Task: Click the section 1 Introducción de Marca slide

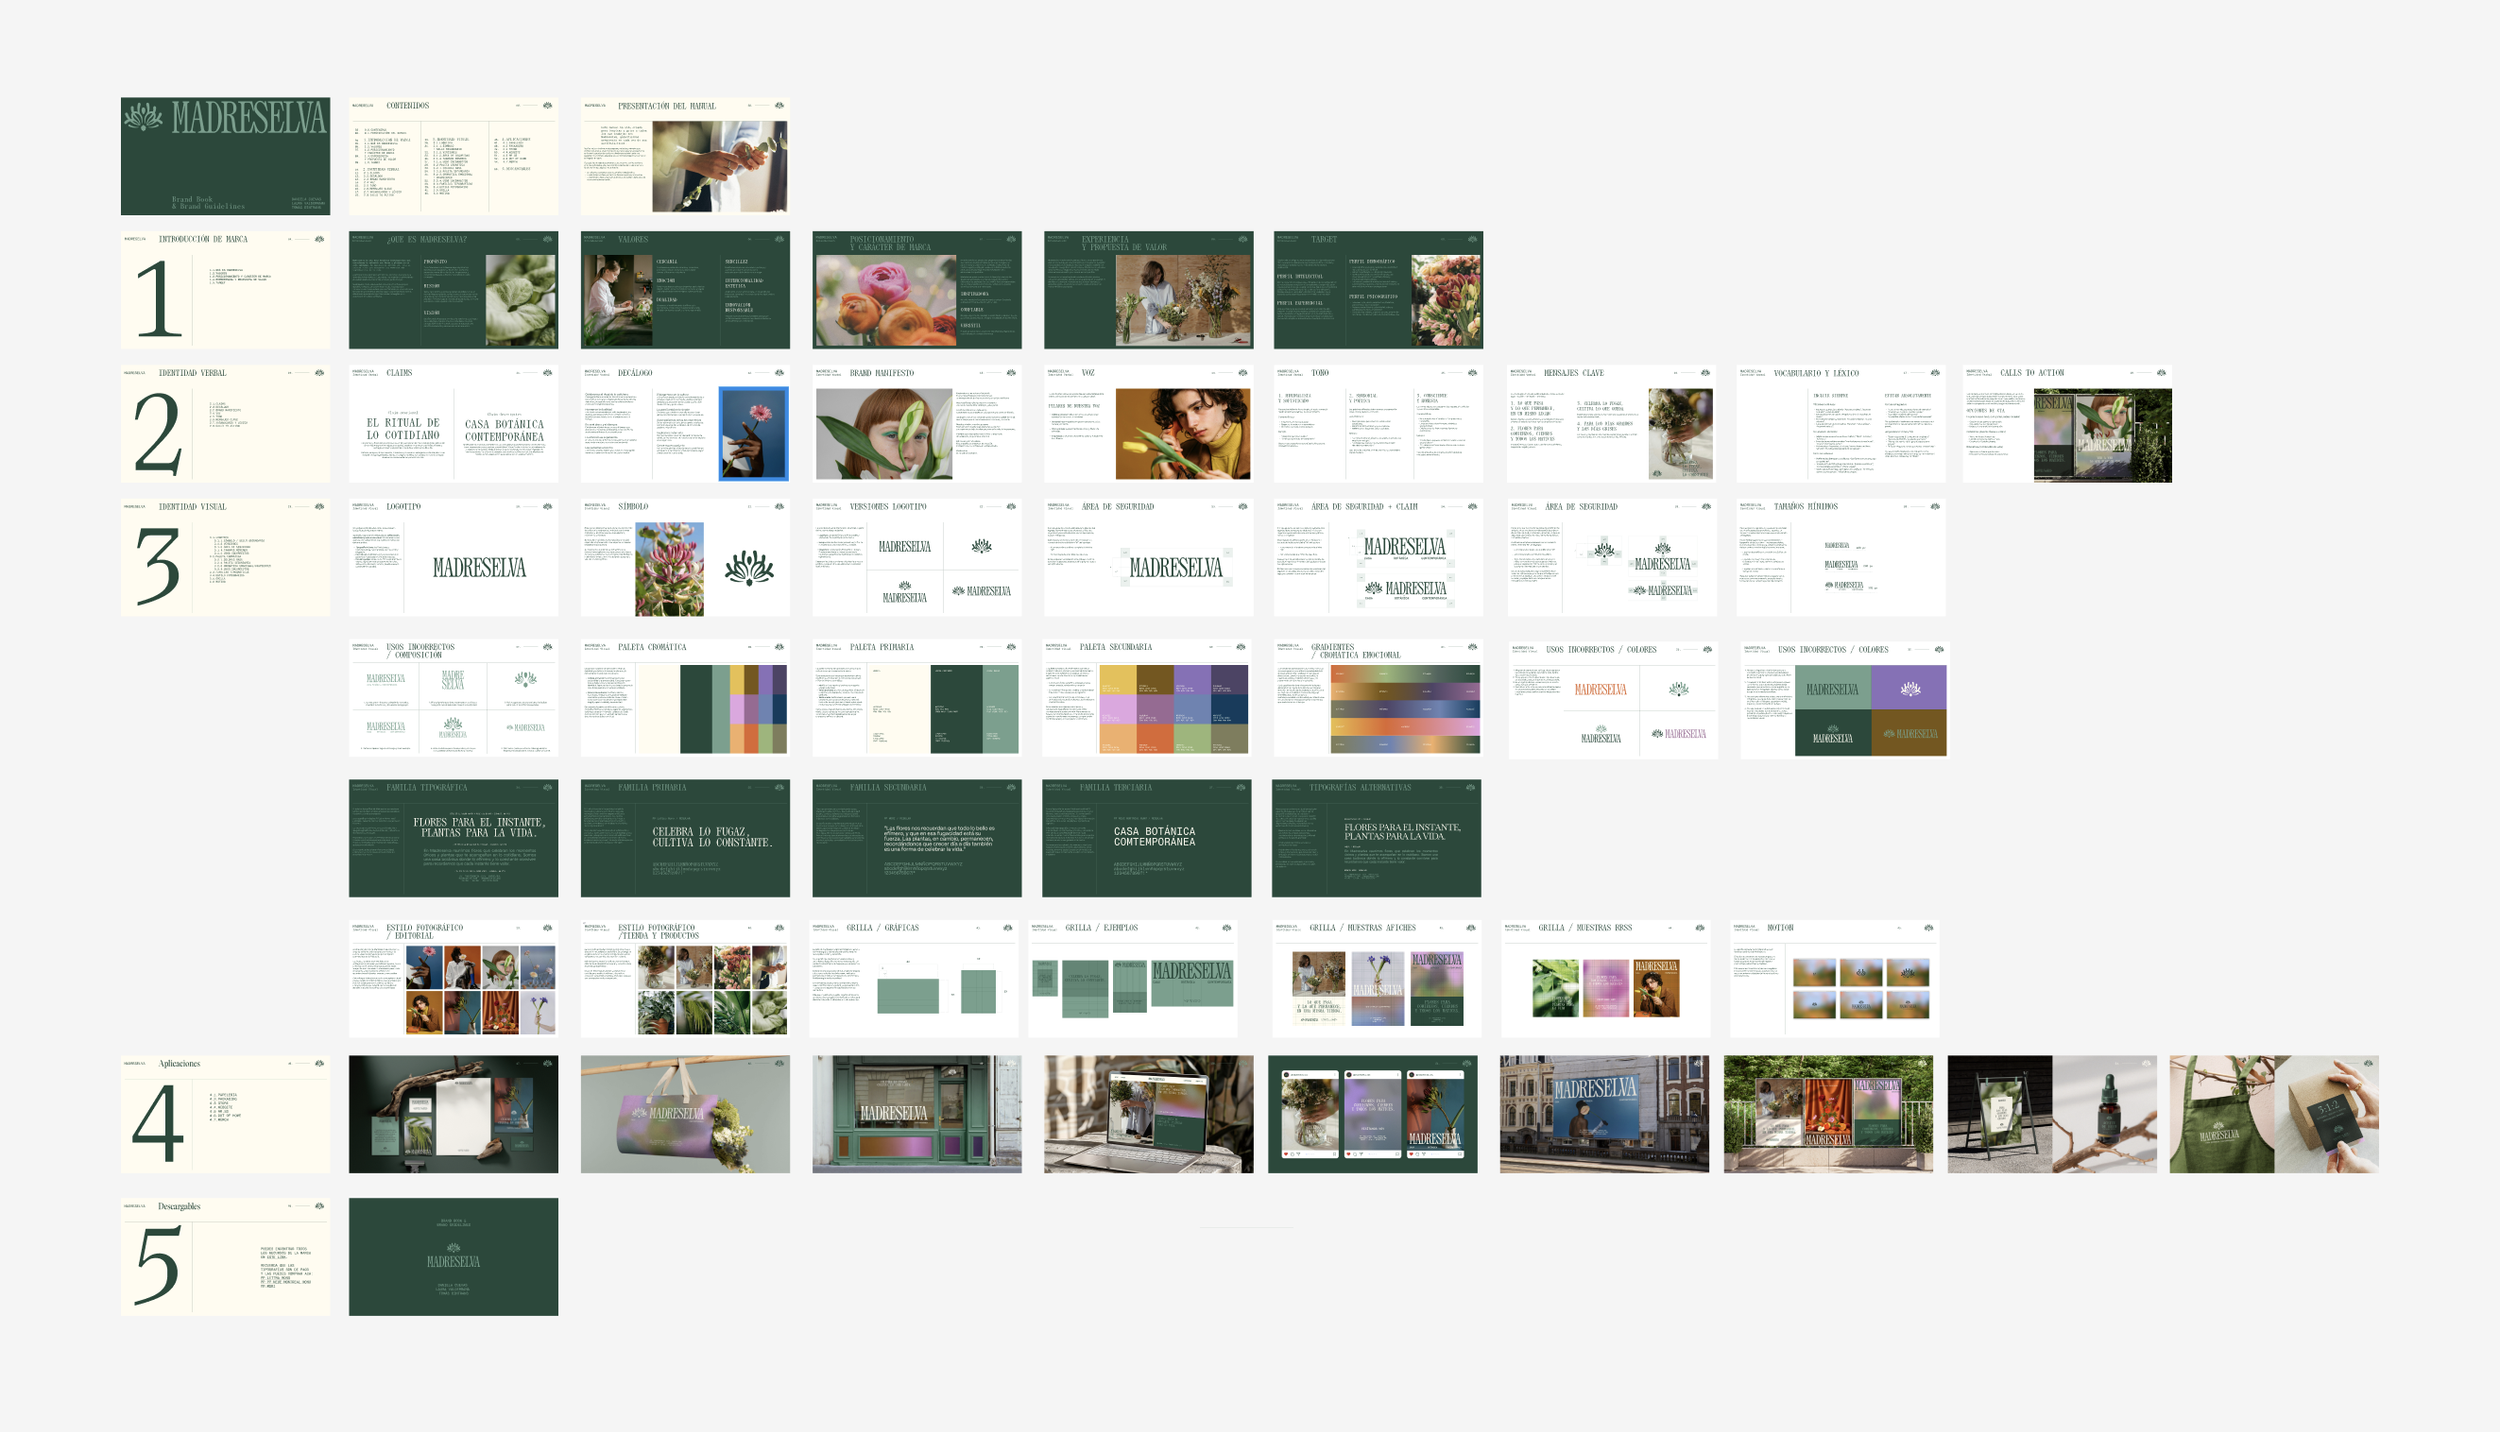Action: (225, 290)
